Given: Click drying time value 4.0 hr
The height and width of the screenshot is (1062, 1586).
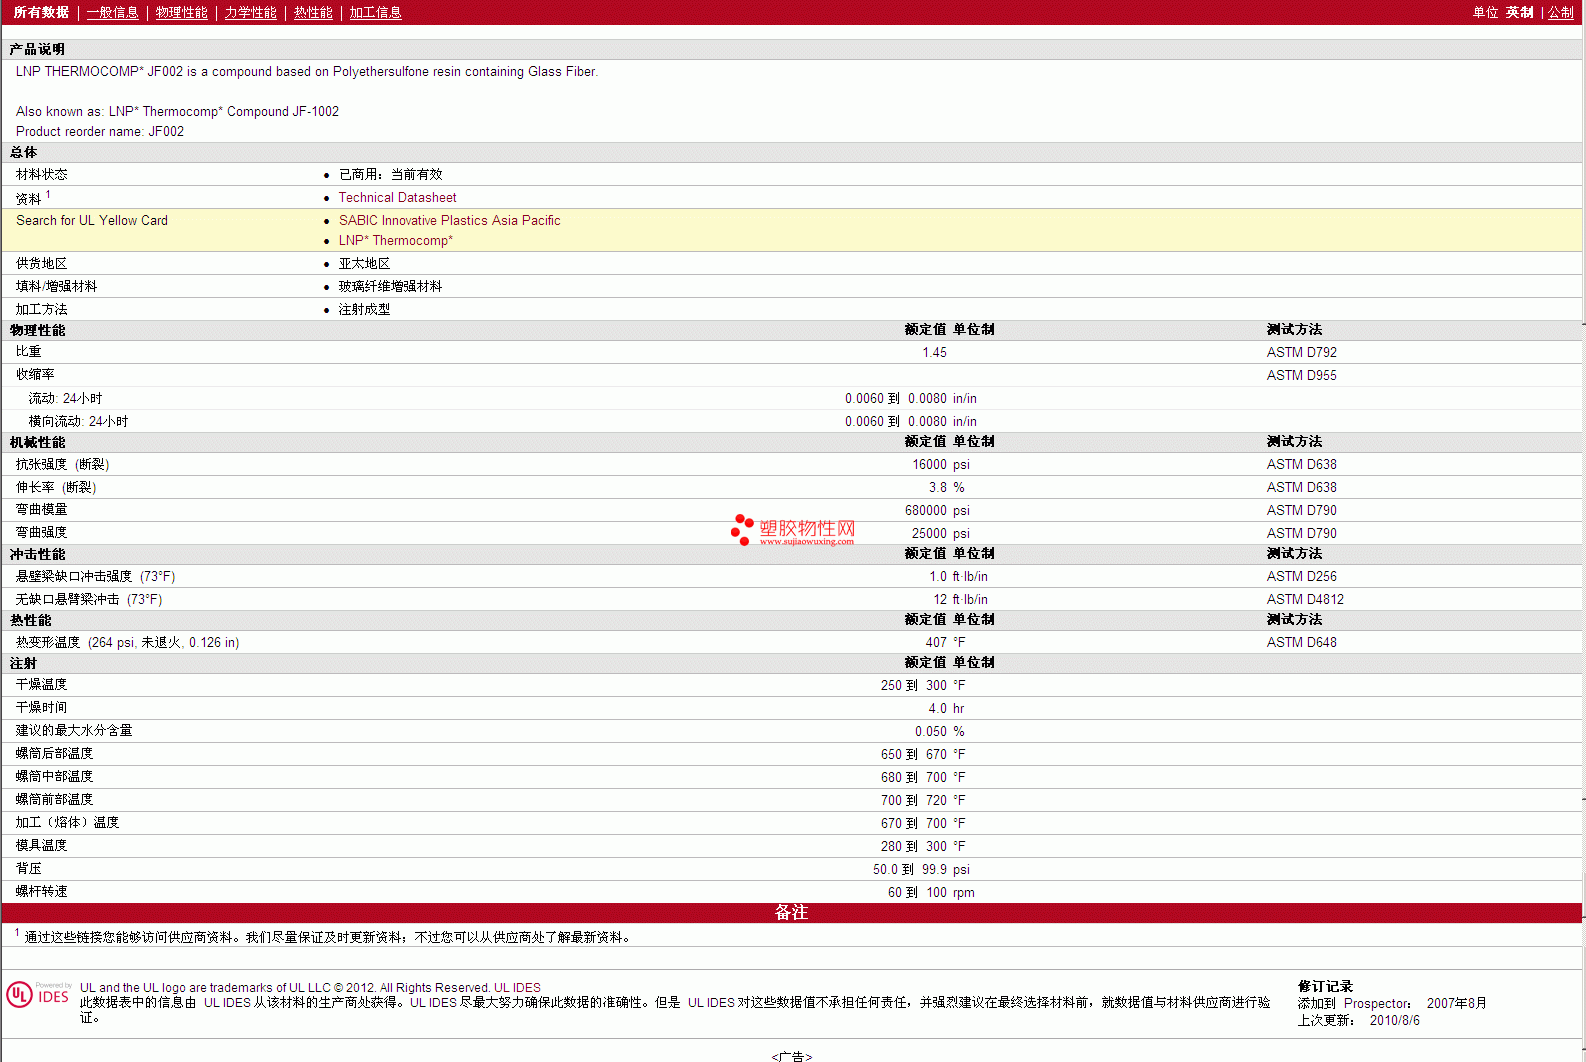Looking at the screenshot, I should tap(946, 708).
